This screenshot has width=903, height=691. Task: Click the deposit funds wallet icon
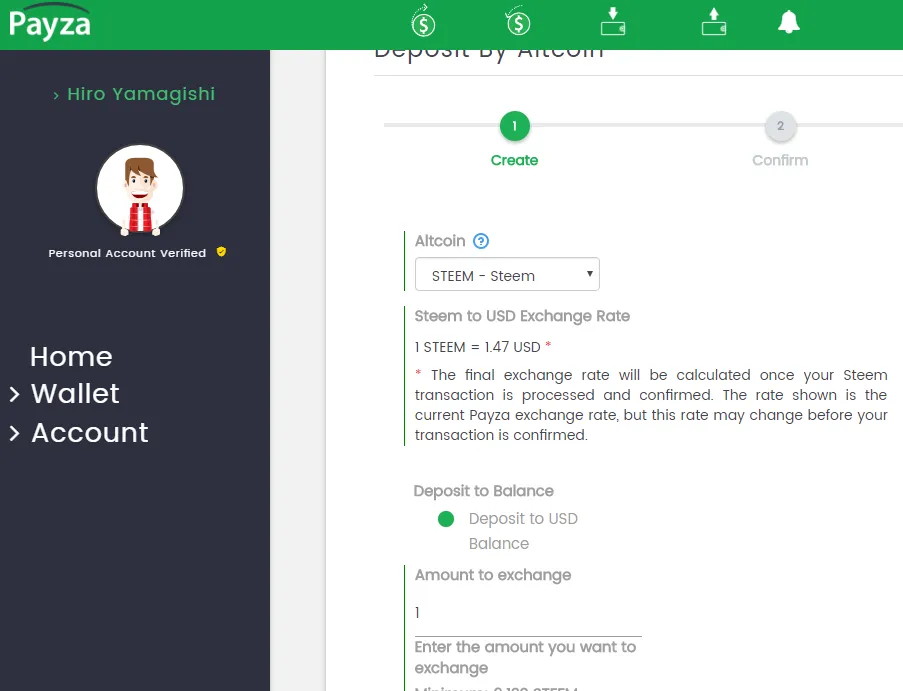click(x=613, y=21)
